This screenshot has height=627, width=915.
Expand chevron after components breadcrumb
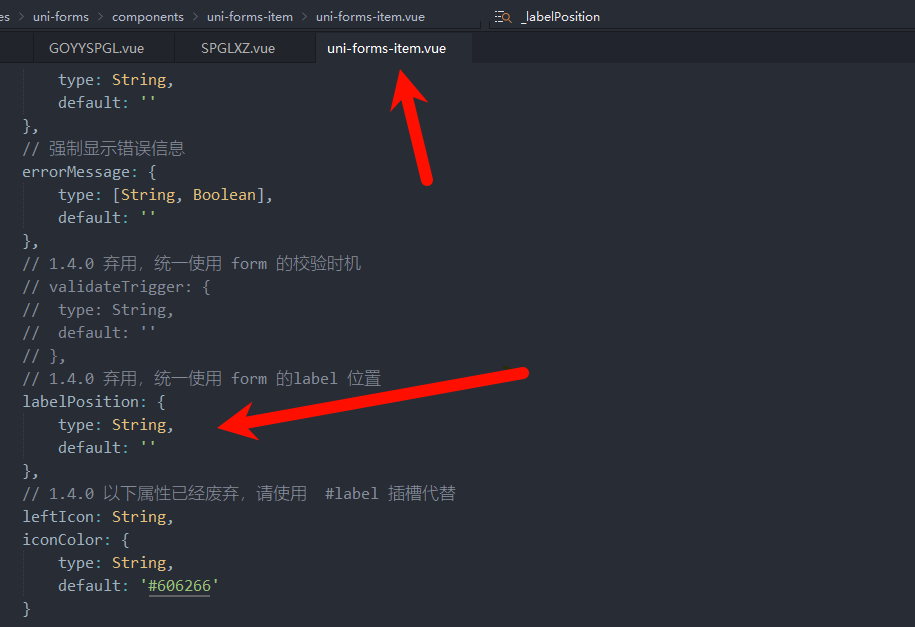pos(195,17)
